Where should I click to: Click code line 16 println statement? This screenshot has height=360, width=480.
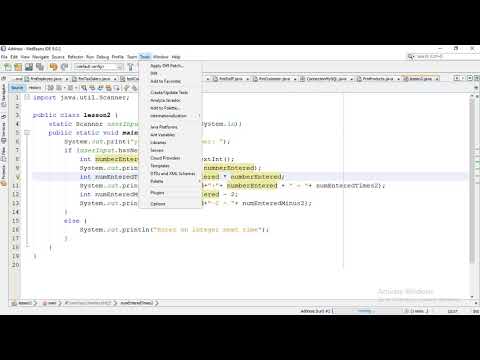click(174, 230)
